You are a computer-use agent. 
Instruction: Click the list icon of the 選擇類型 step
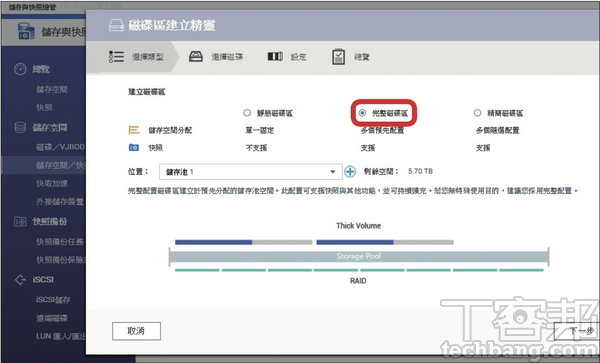point(116,57)
